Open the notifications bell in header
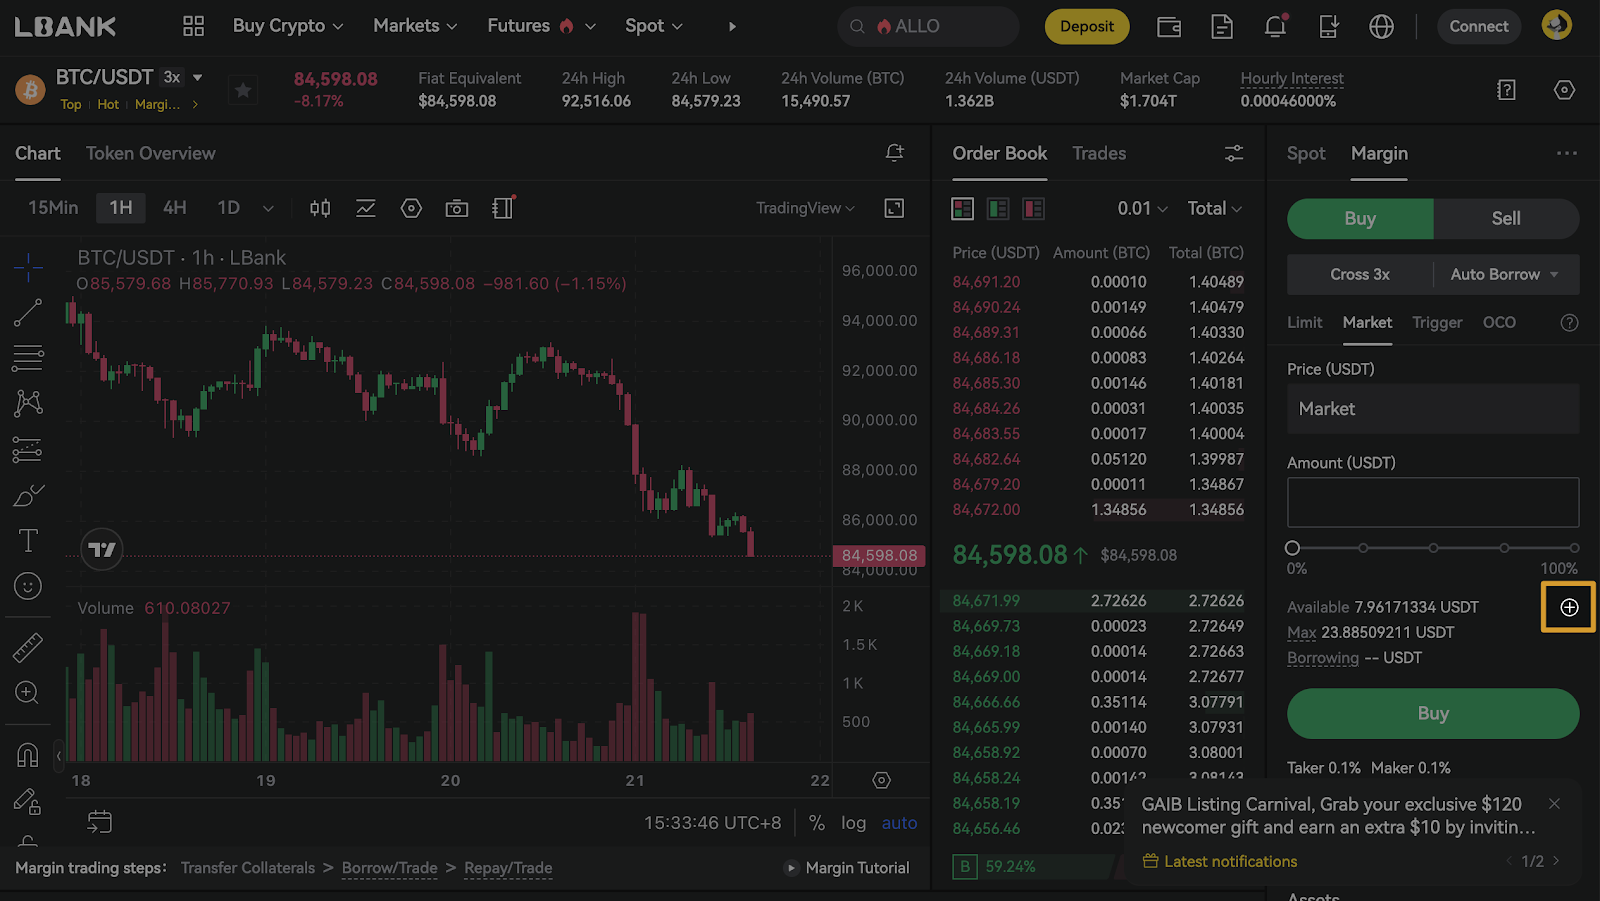The height and width of the screenshot is (901, 1600). coord(1275,27)
